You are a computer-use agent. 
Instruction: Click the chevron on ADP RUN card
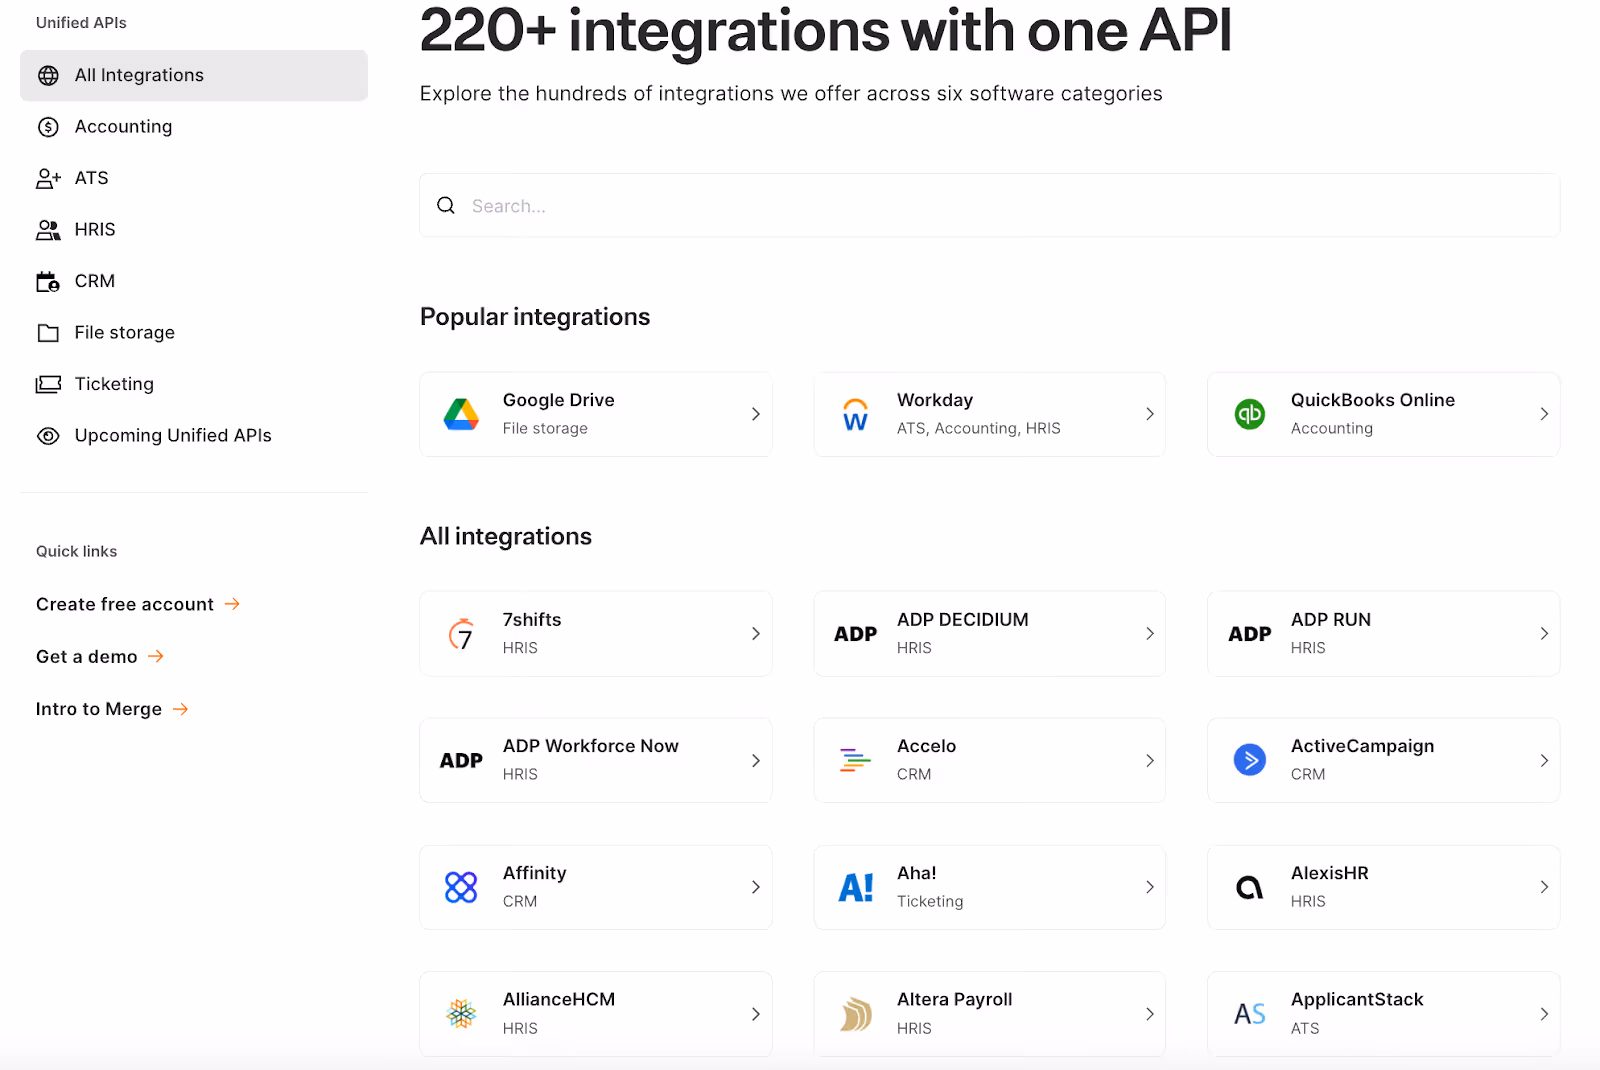(1544, 634)
